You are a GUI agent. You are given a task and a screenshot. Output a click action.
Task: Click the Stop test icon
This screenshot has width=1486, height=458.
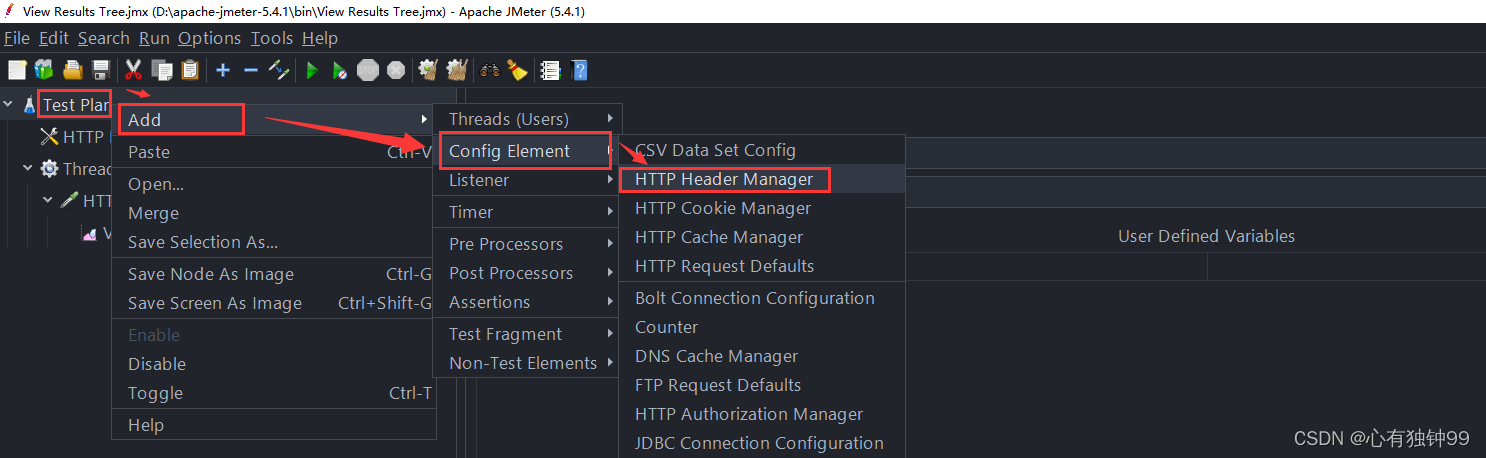tap(368, 70)
